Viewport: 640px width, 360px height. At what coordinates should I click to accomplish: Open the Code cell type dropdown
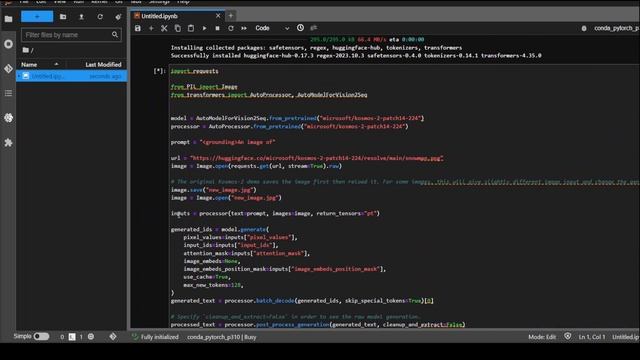[x=272, y=28]
